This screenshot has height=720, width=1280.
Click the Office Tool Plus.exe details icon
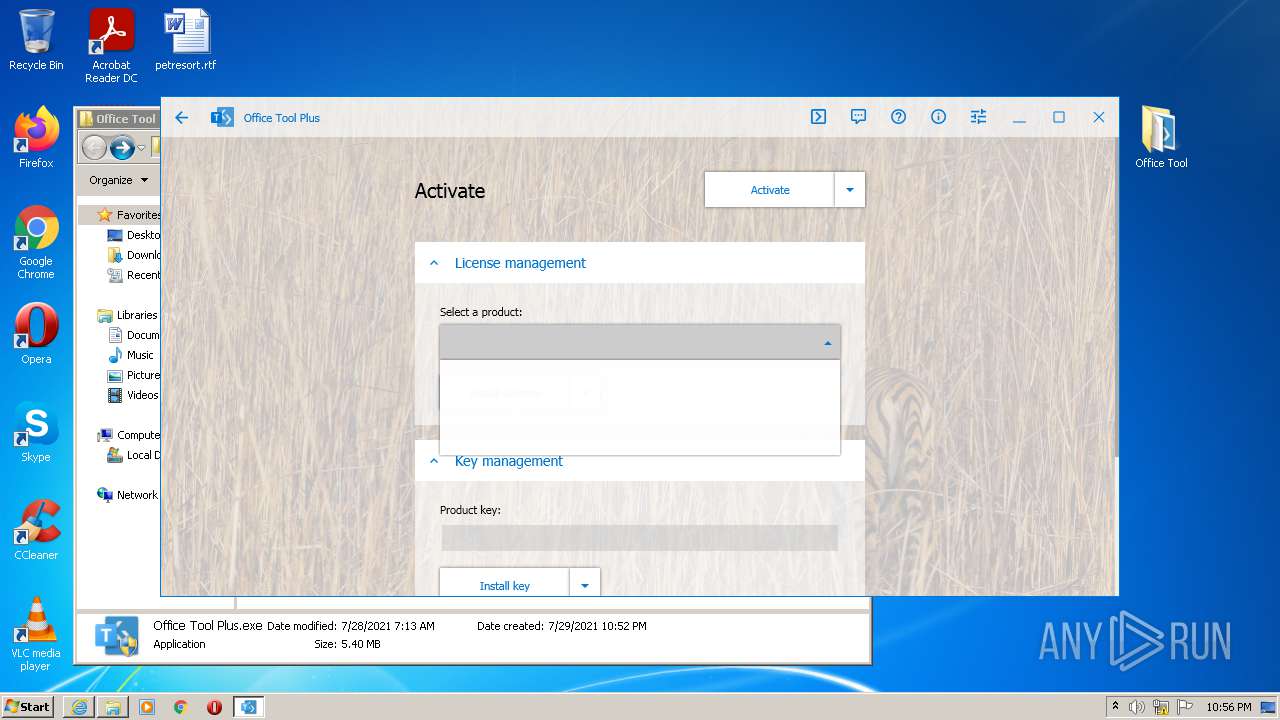[117, 636]
